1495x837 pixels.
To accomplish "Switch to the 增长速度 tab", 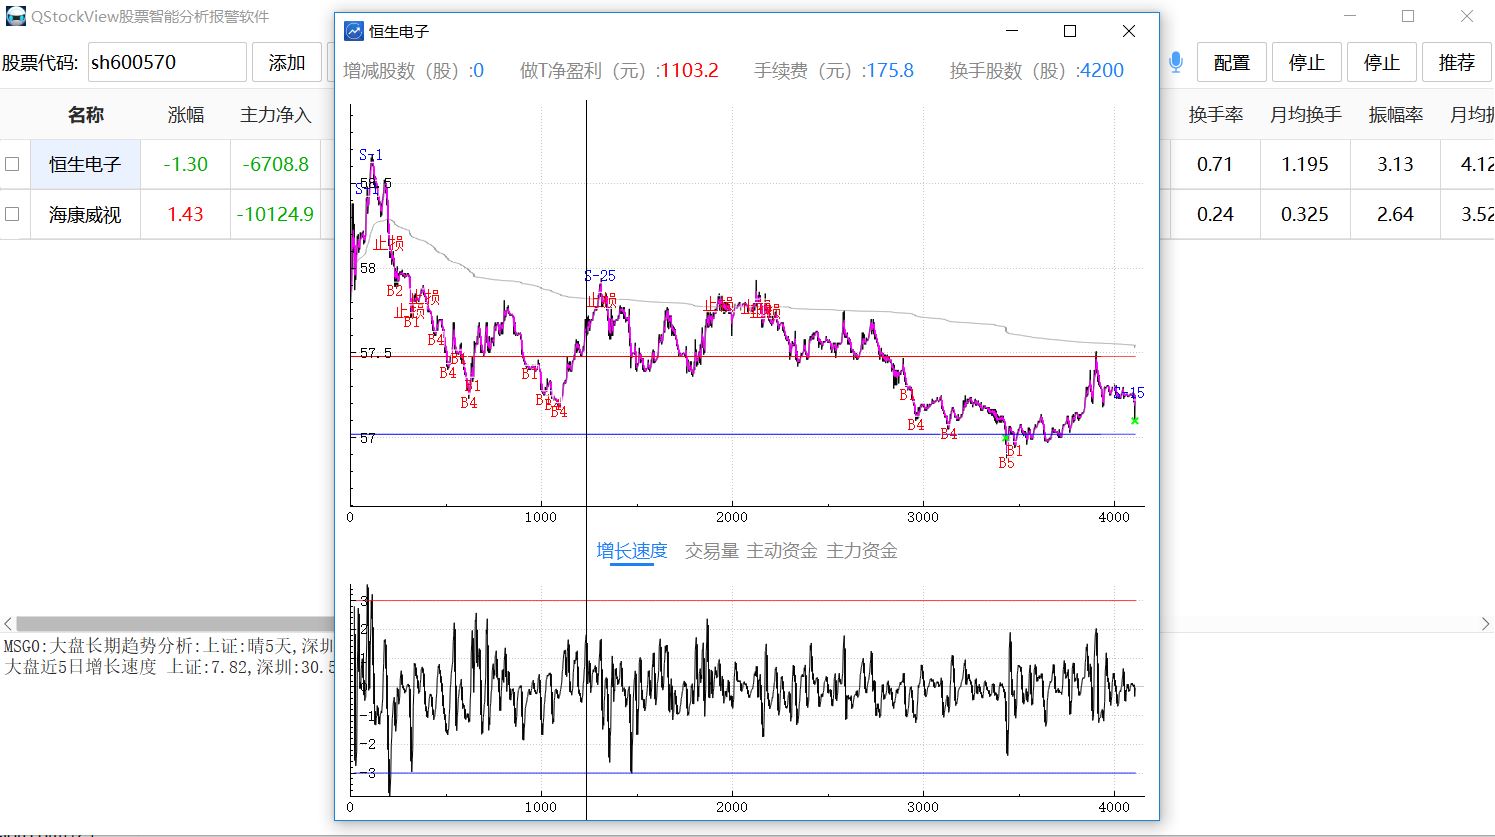I will 632,551.
